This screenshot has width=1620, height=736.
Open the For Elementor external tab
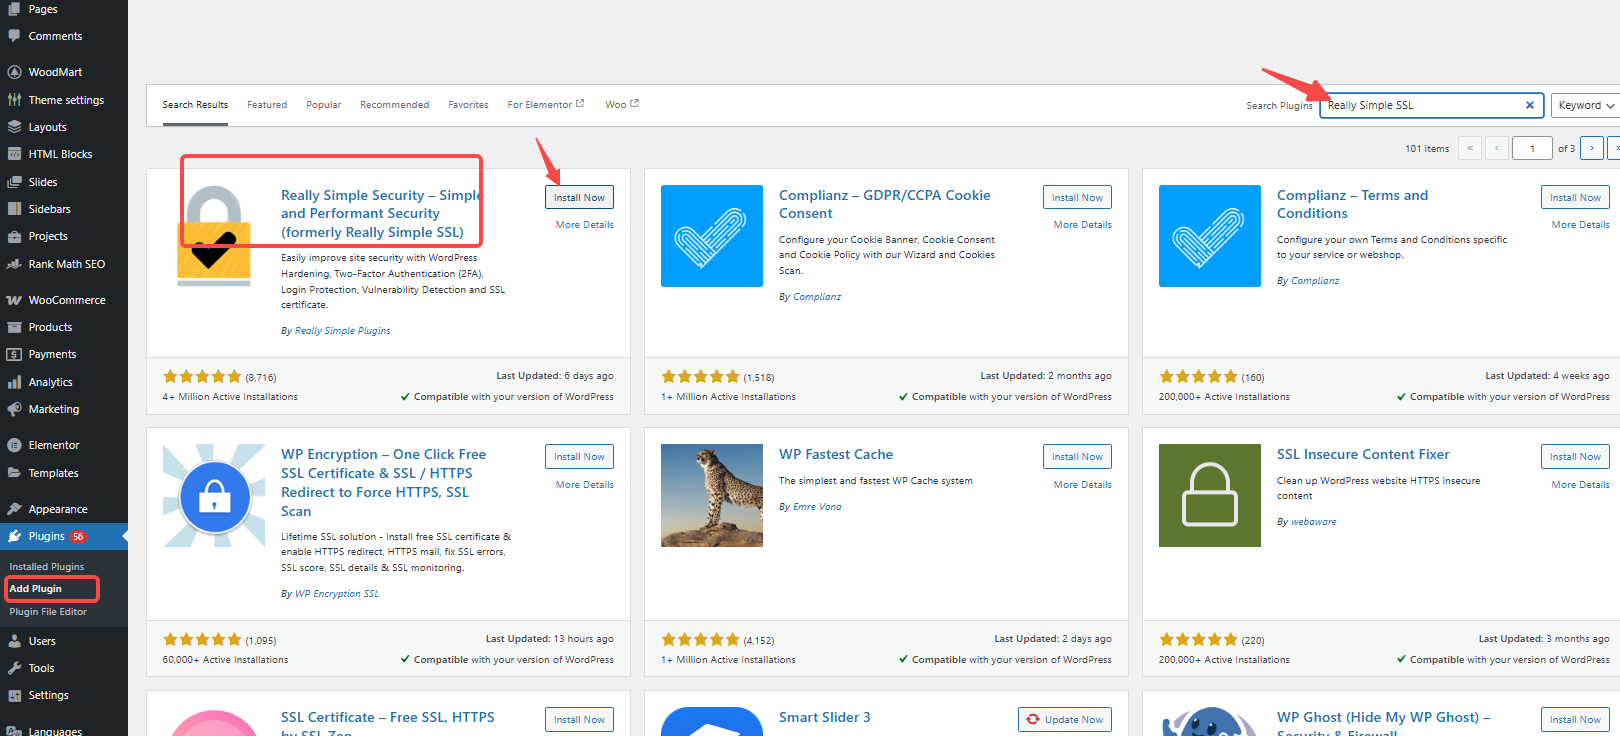(x=545, y=105)
